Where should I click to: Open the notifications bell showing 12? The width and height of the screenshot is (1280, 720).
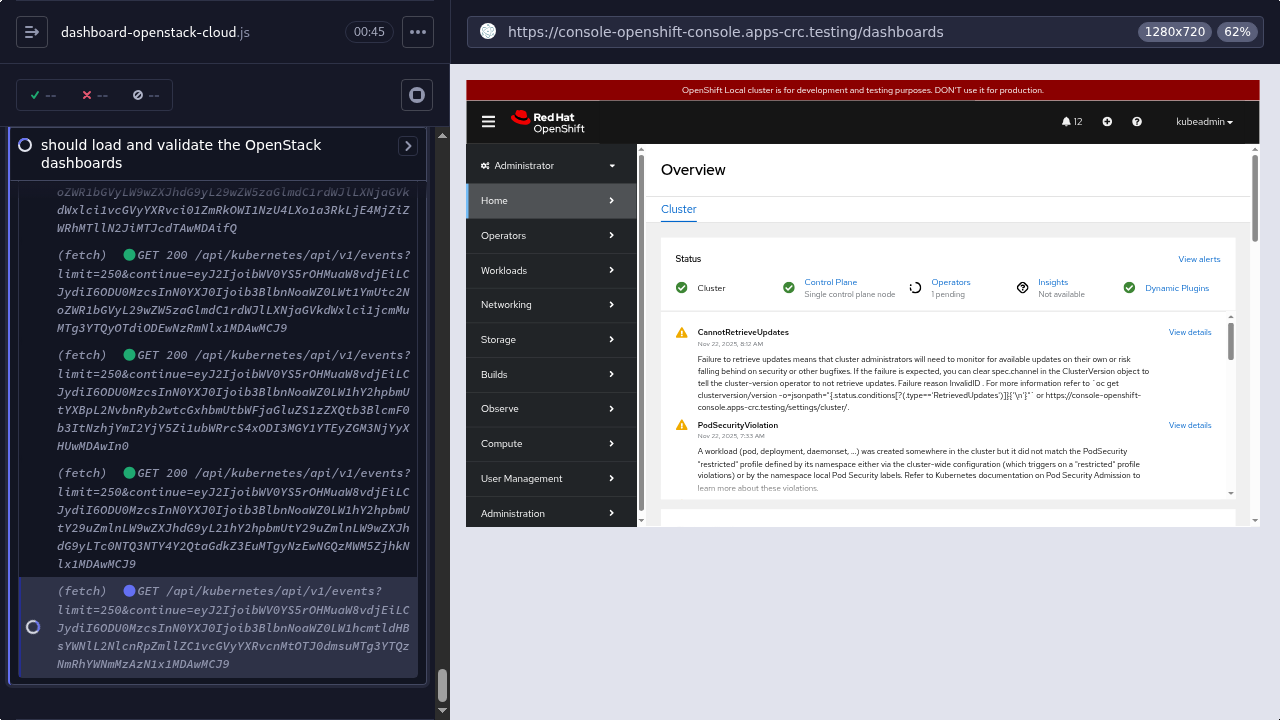click(x=1071, y=122)
